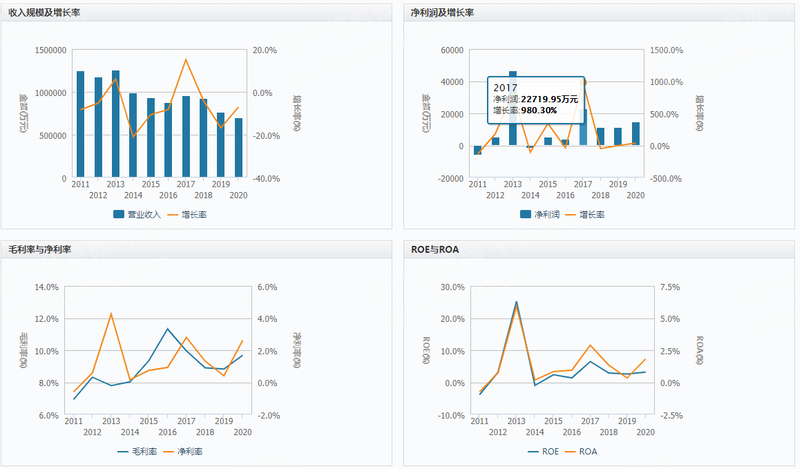Click the 2017 净利率 line point
The width and height of the screenshot is (800, 469).
(x=186, y=337)
